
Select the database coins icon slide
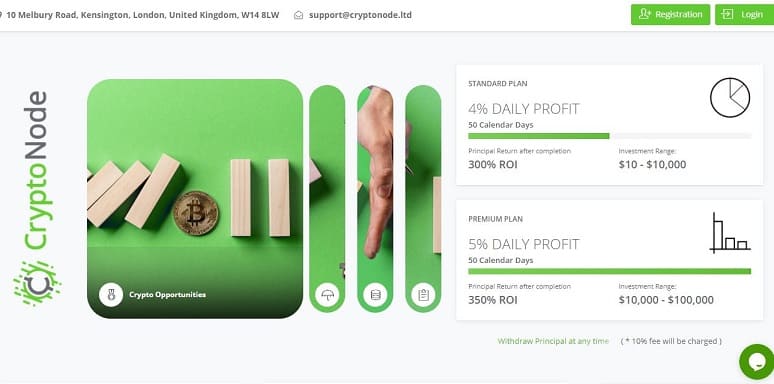(x=375, y=295)
